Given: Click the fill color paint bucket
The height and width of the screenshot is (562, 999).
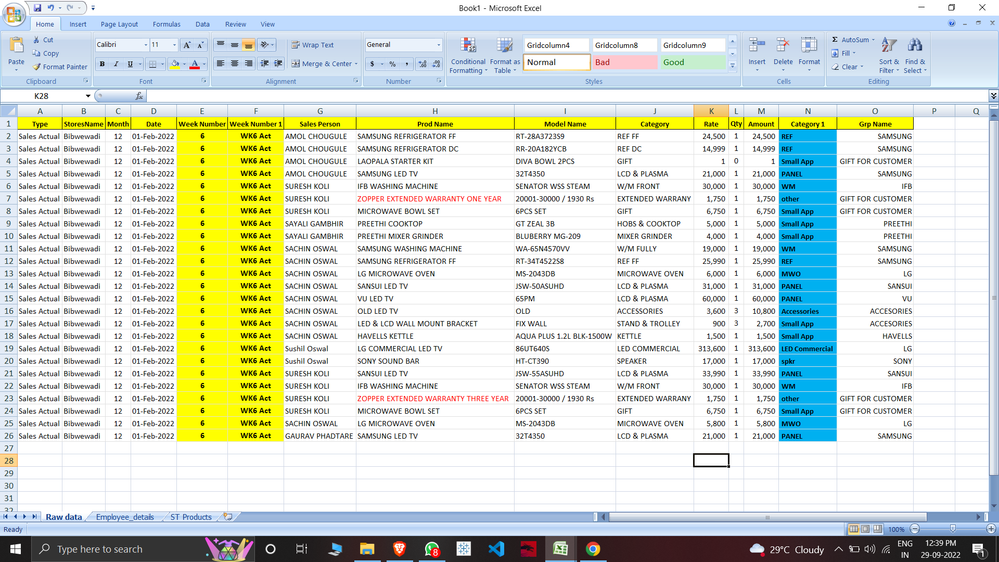Looking at the screenshot, I should click(175, 64).
